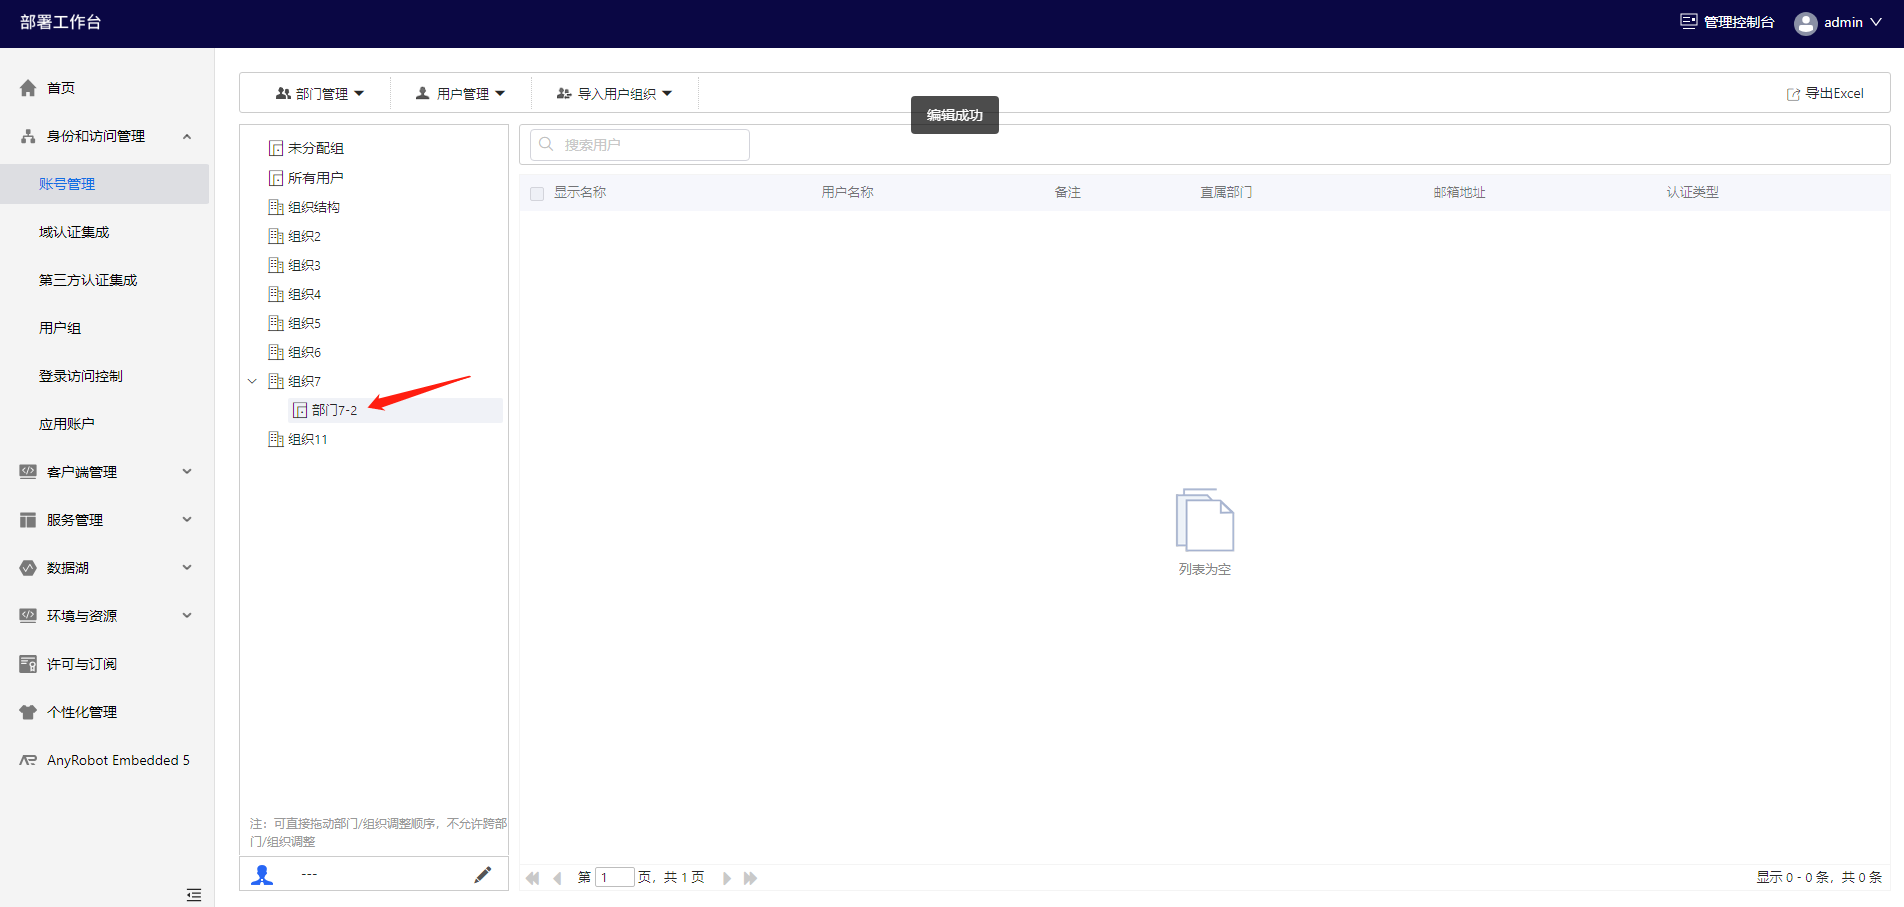1904x907 pixels.
Task: Click the AnyRobot Embedded 5 logo icon
Action: (28, 760)
